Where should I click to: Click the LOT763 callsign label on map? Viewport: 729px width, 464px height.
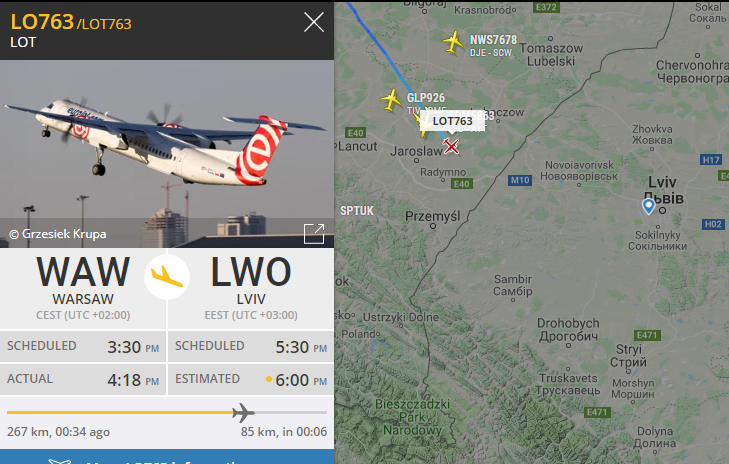(x=452, y=121)
